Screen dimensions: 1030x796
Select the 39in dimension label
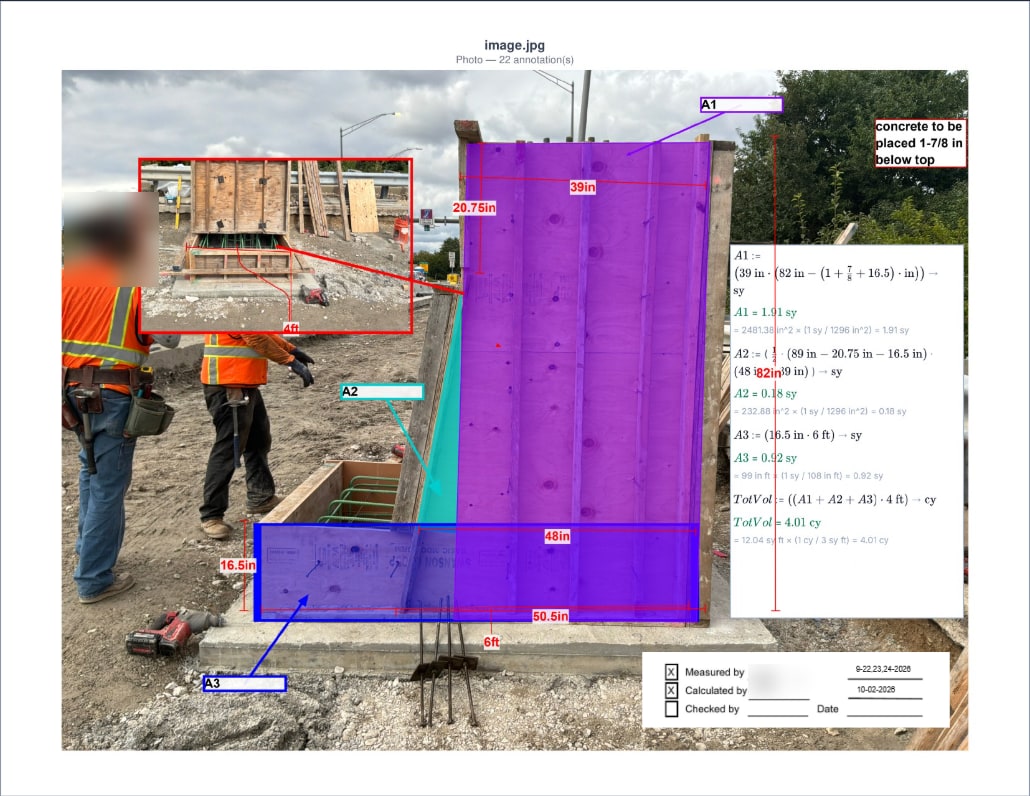(583, 187)
